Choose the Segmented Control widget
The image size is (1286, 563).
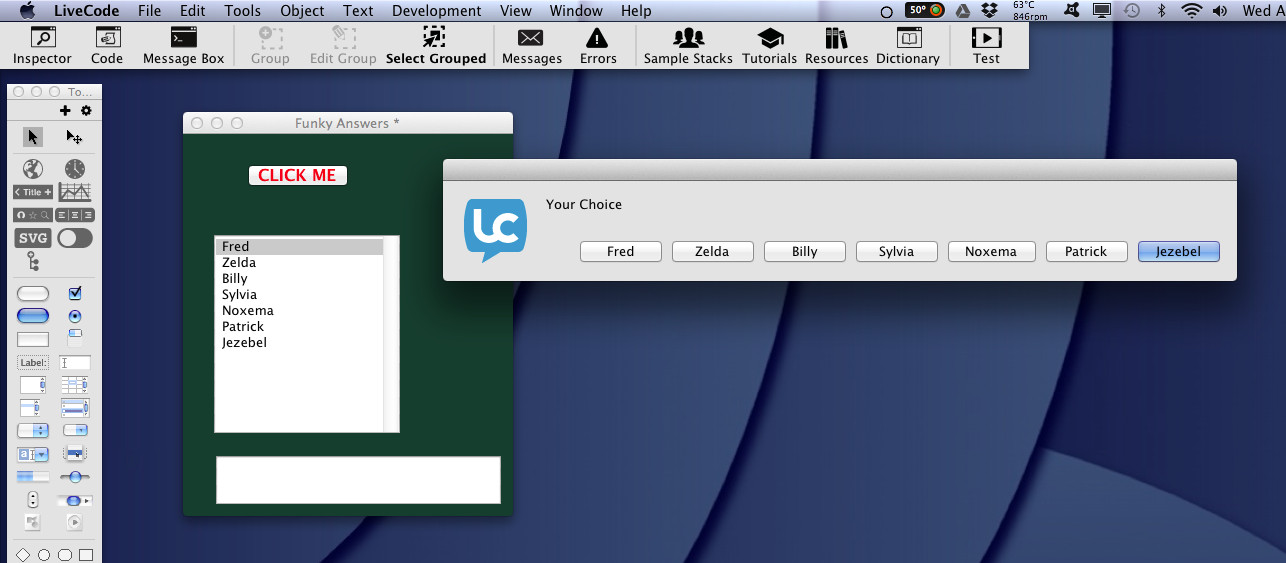75,215
